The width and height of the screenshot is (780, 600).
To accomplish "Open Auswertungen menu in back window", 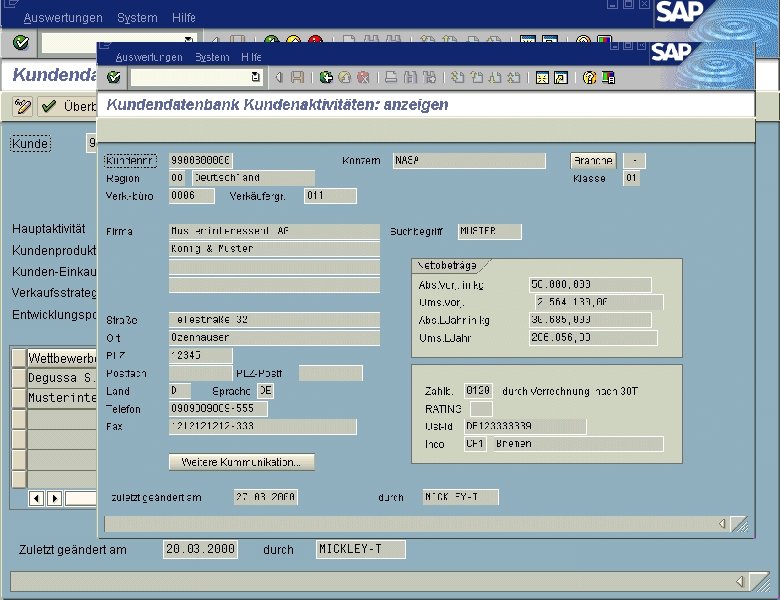I will 63,18.
